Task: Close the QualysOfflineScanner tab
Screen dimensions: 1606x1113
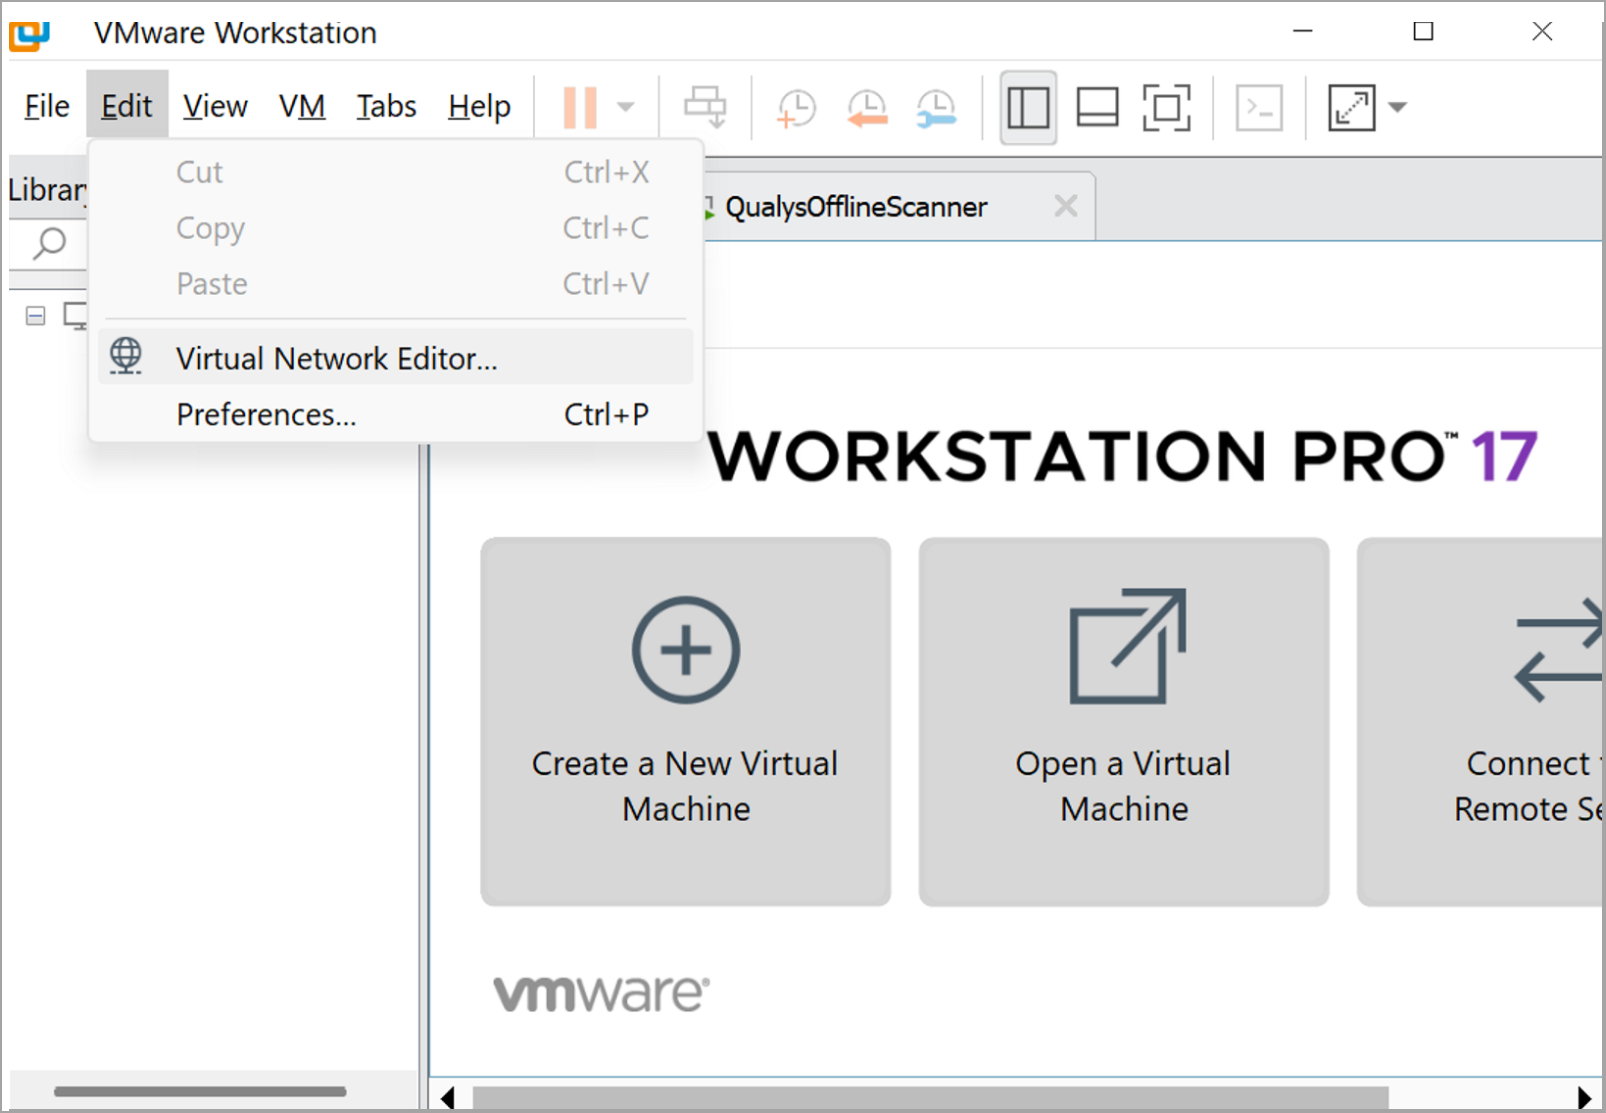Action: click(1066, 206)
